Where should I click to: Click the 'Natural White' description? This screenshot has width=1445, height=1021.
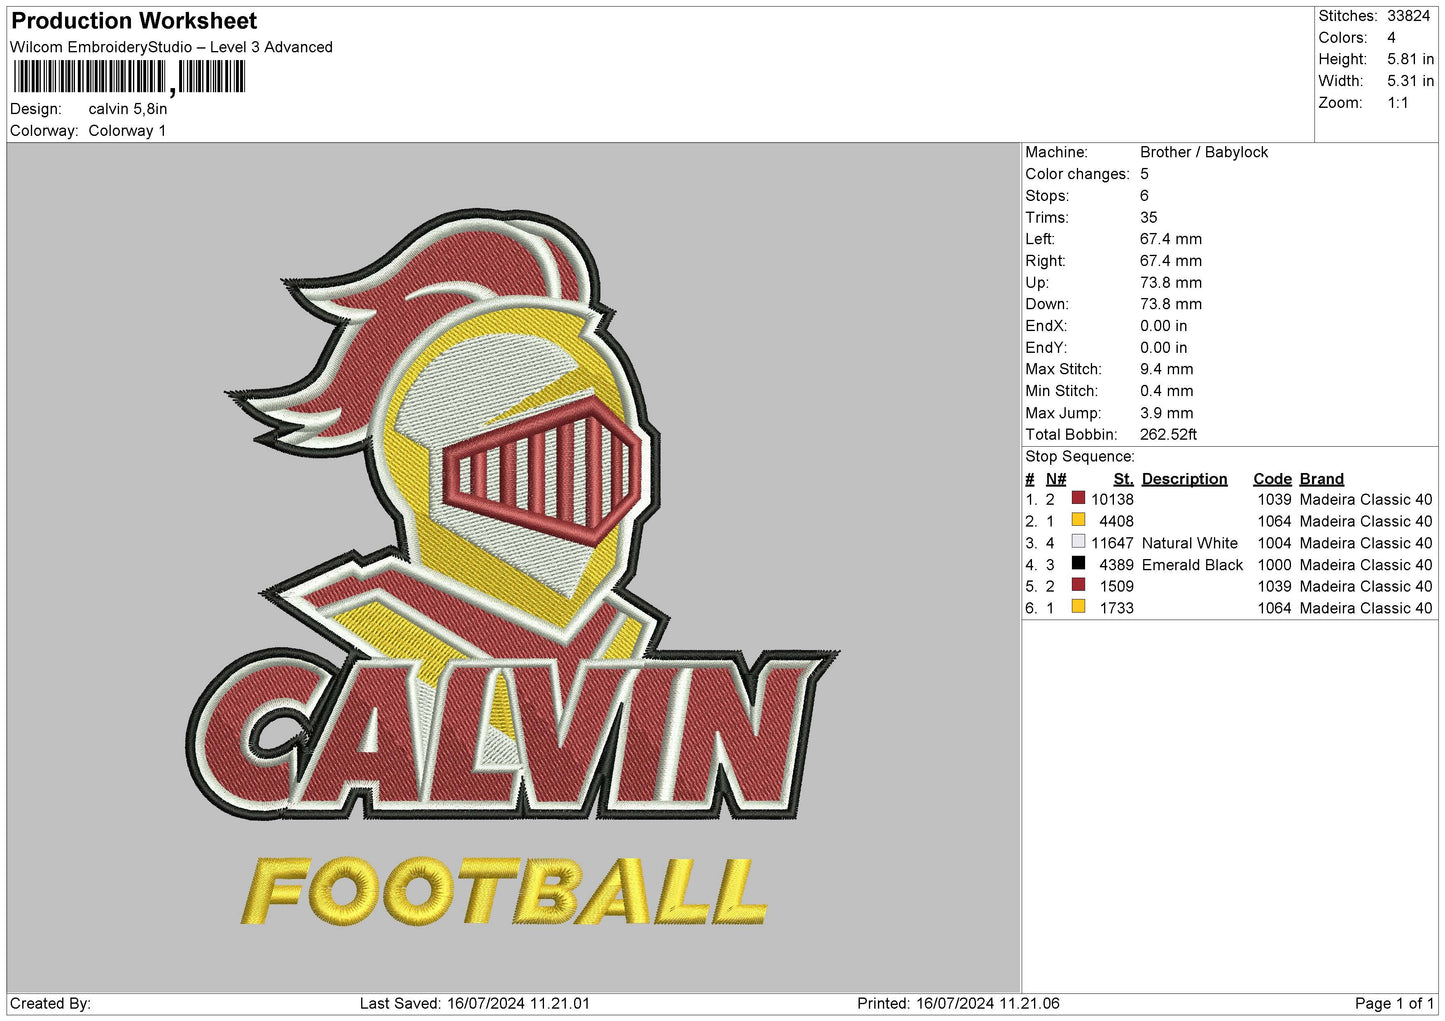(1190, 543)
